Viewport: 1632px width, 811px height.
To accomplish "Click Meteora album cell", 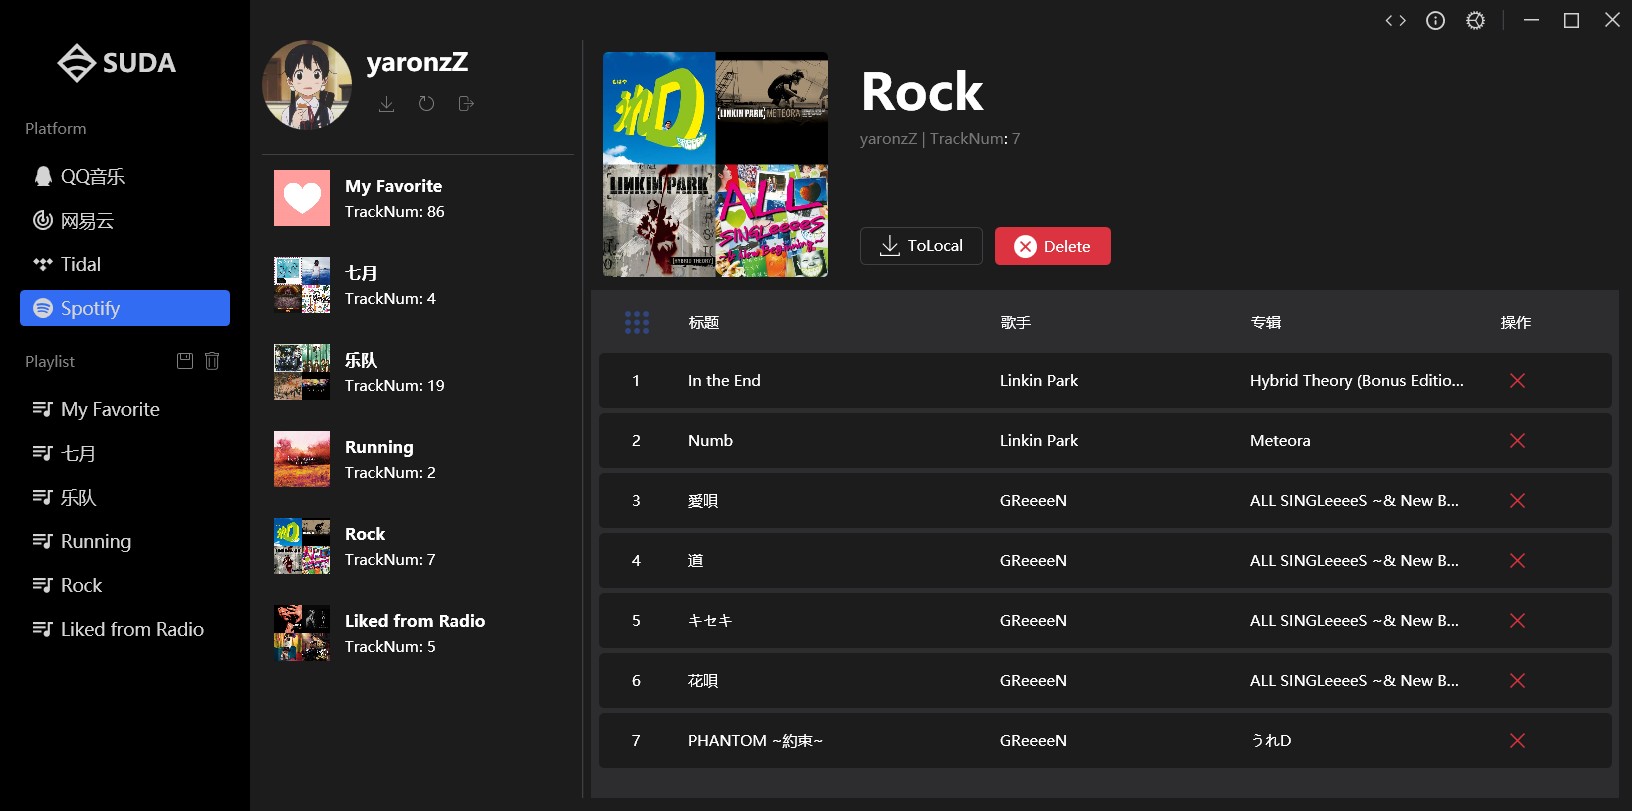I will point(1280,440).
